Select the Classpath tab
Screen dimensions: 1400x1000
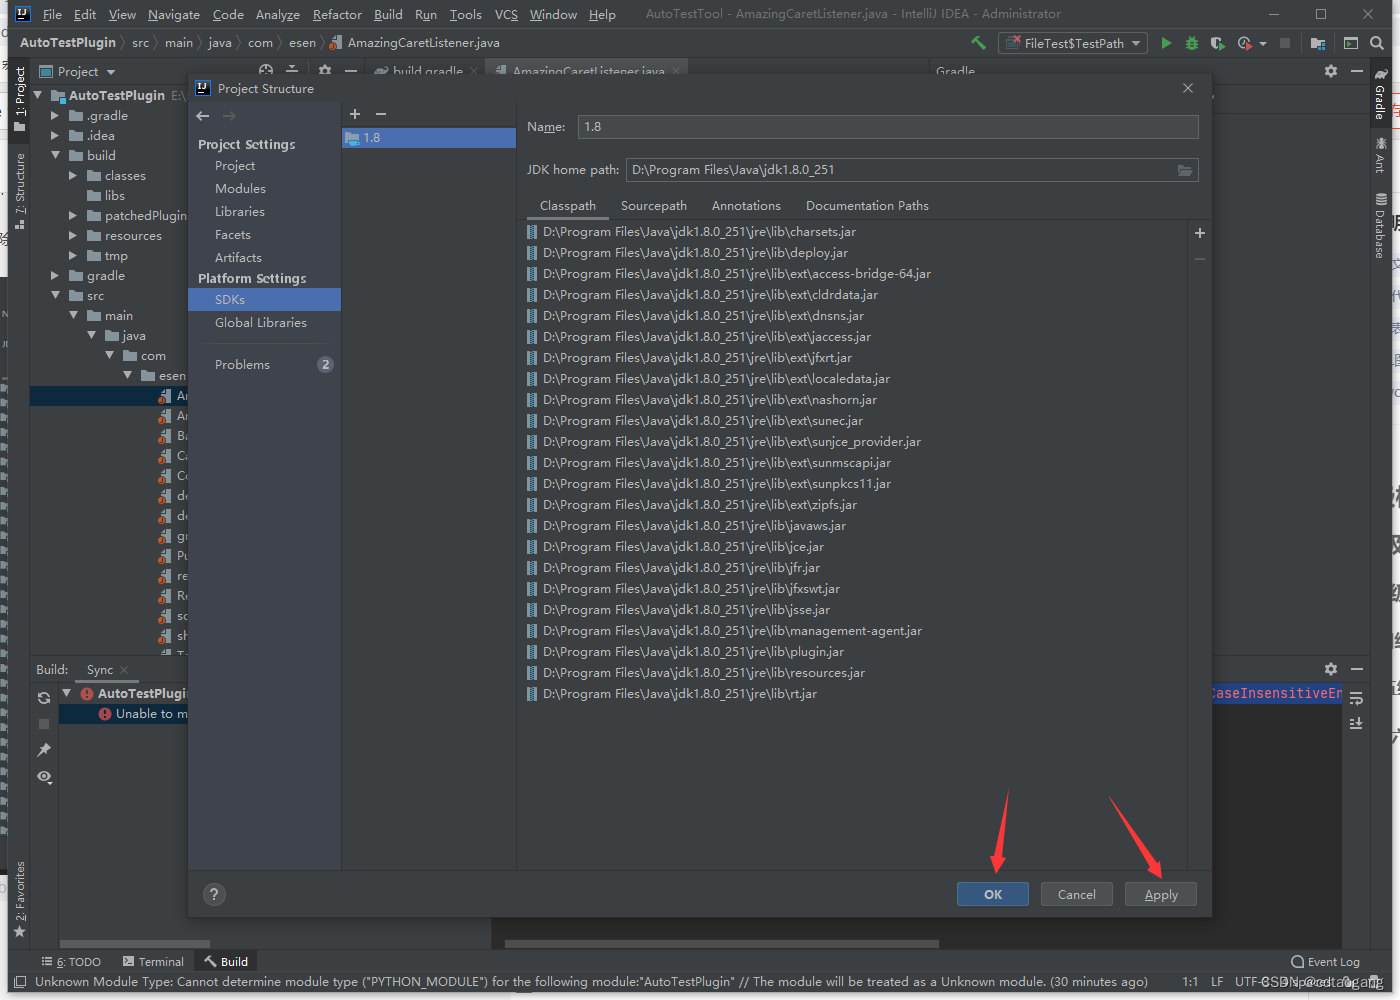[x=568, y=206]
